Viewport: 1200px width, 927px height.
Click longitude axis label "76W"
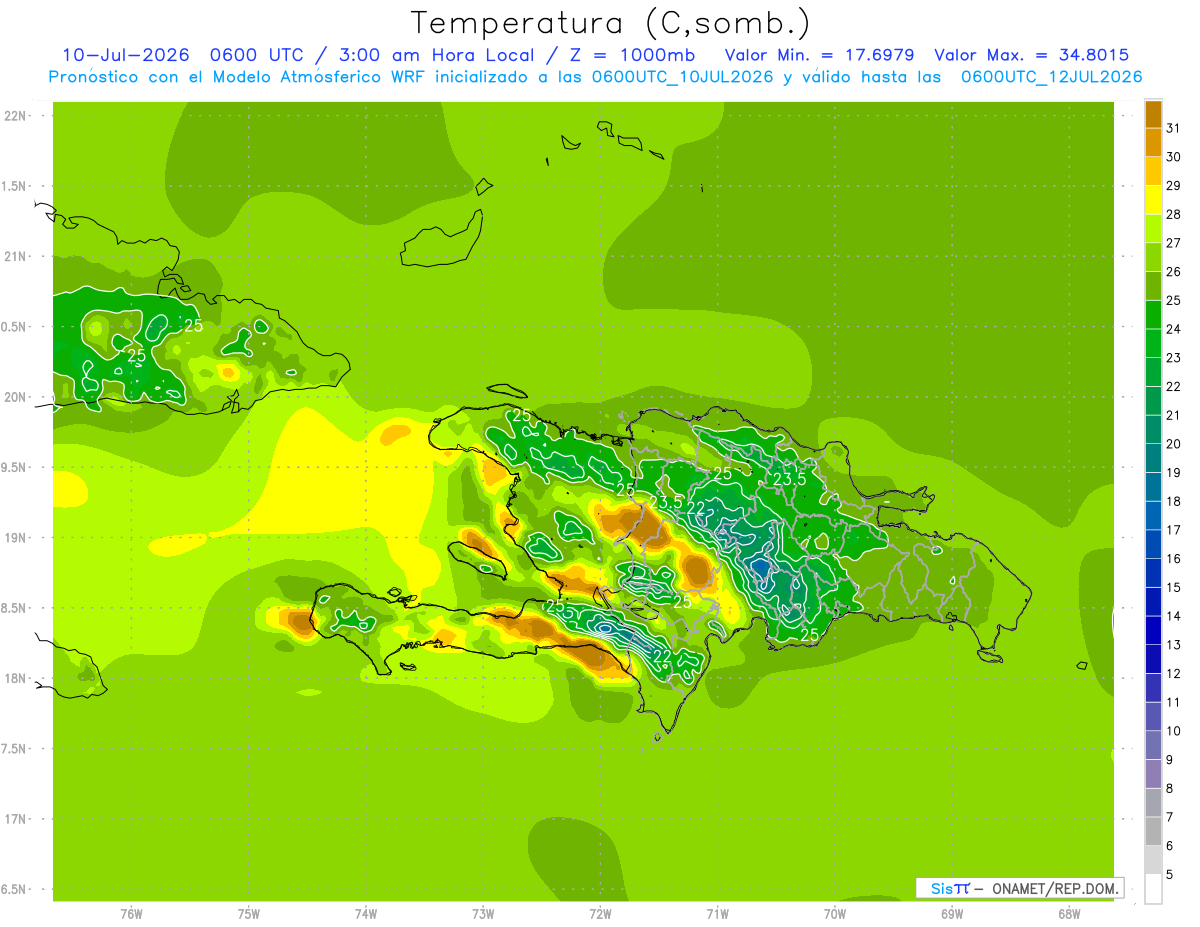131,913
